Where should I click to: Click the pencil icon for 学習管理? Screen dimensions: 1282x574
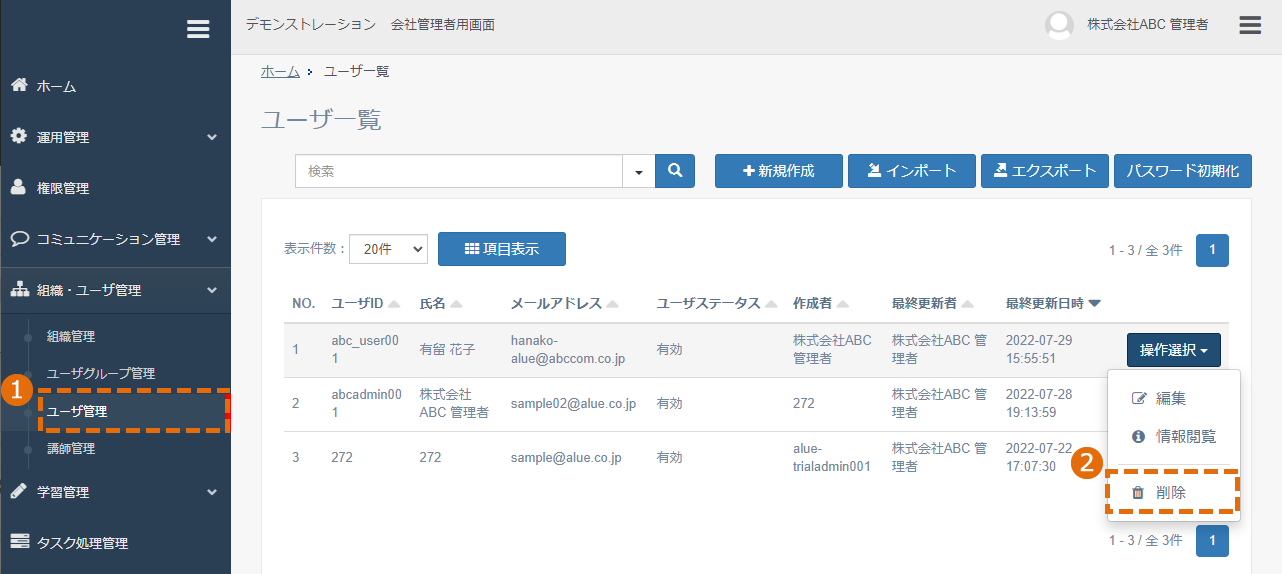[19, 491]
